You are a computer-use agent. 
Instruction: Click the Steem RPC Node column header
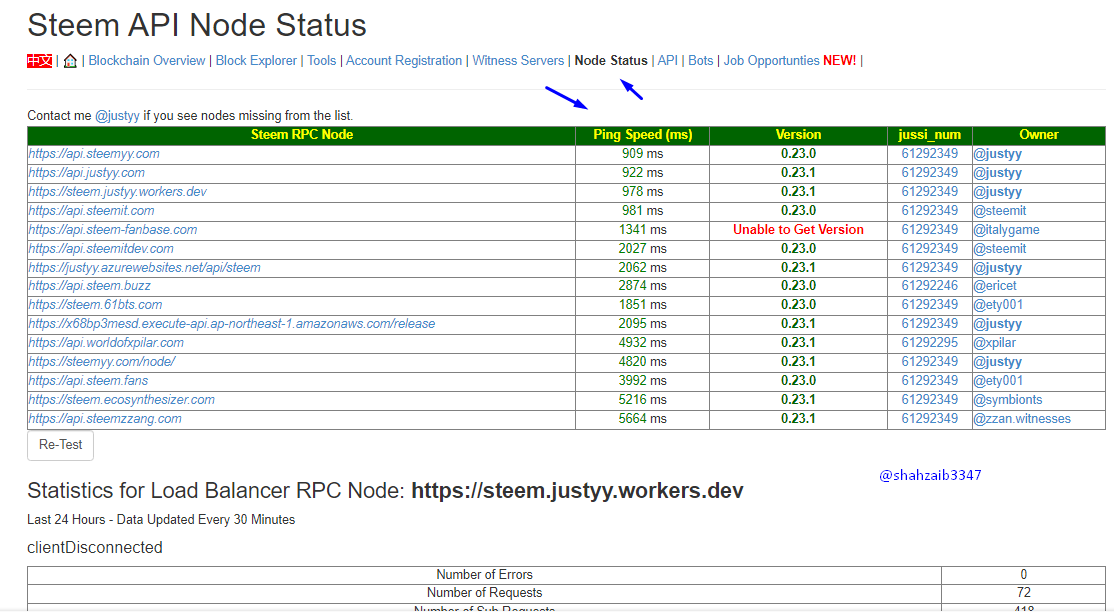point(301,135)
